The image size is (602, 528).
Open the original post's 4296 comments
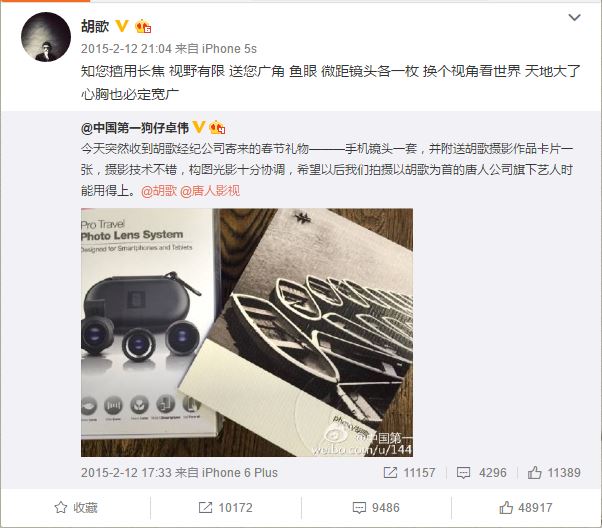pos(481,472)
